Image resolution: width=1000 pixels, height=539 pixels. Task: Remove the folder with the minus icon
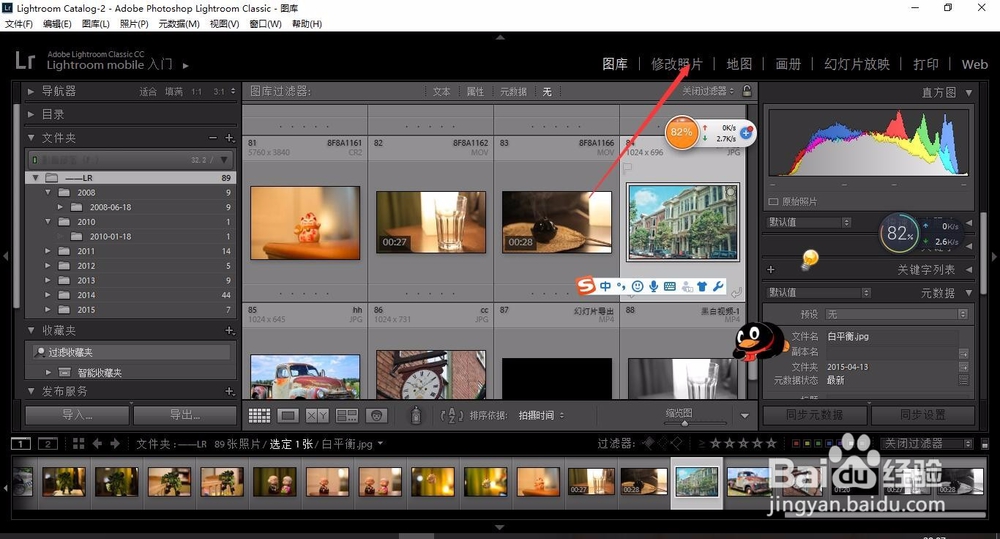tap(213, 138)
